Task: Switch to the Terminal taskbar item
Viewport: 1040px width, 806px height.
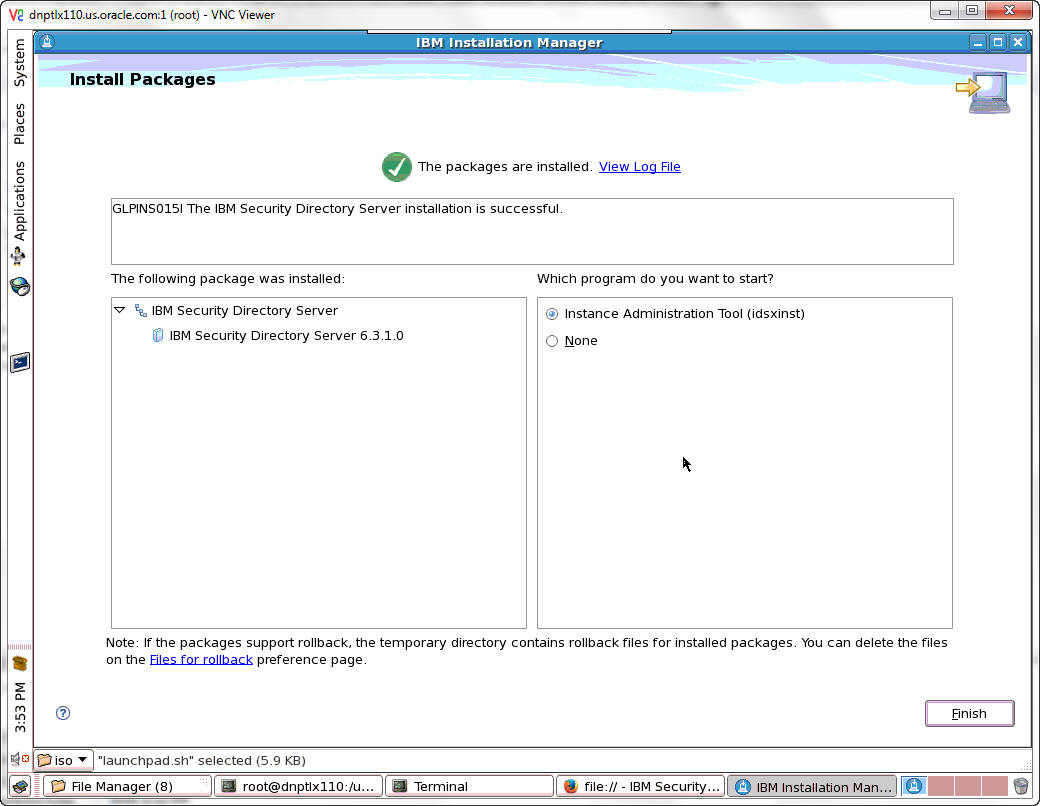Action: (x=470, y=787)
